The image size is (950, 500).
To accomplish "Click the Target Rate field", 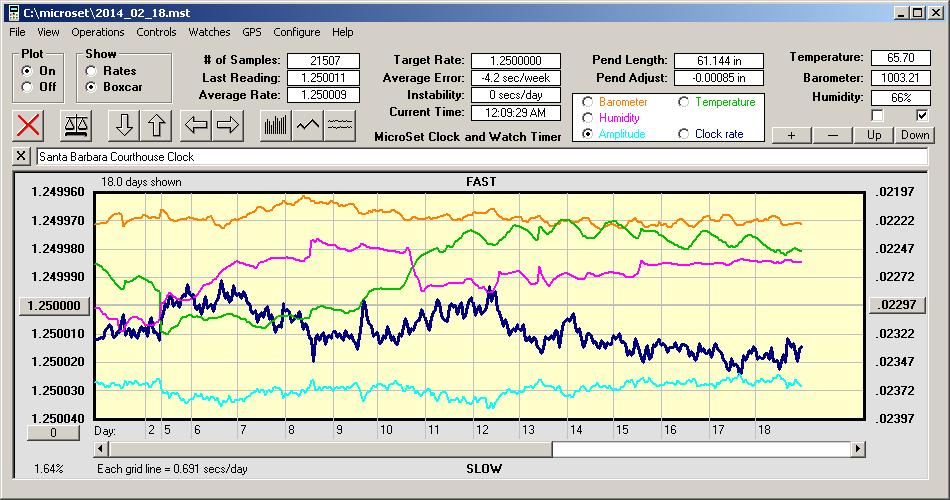I will coord(516,61).
